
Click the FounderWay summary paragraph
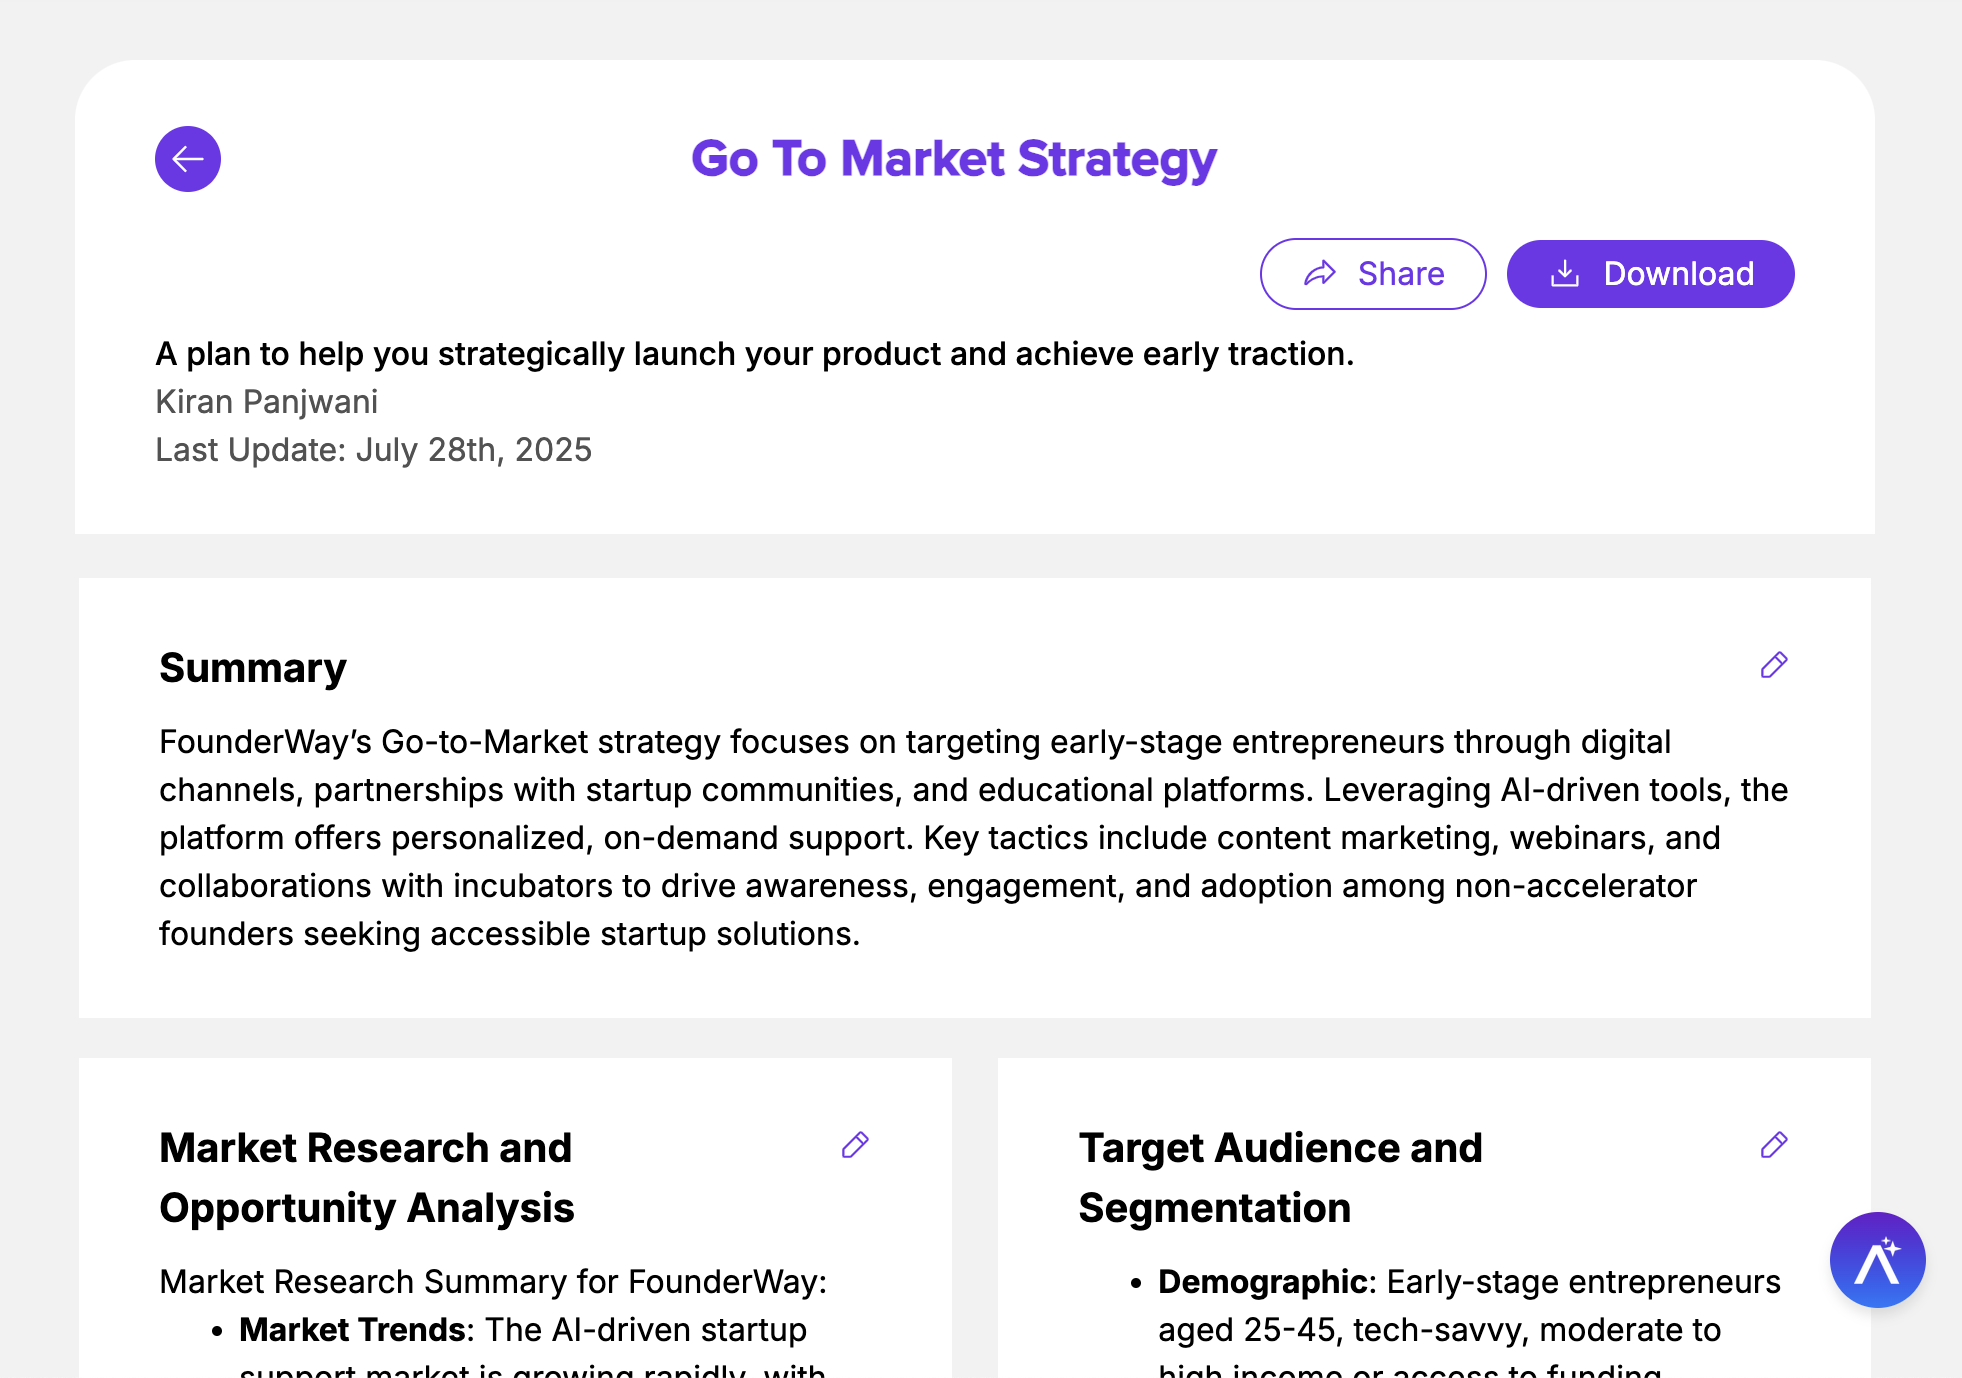(974, 838)
